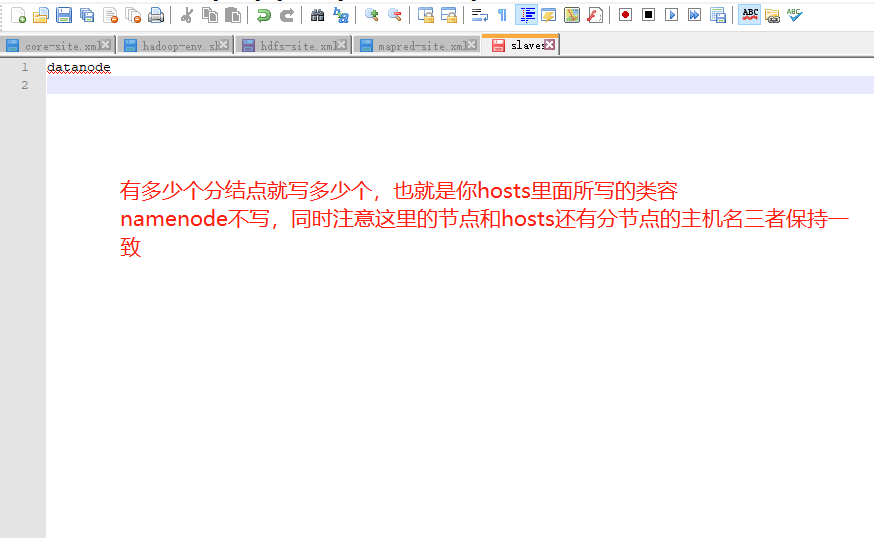Click the Document Map icon
This screenshot has height=538, width=874.
(572, 15)
